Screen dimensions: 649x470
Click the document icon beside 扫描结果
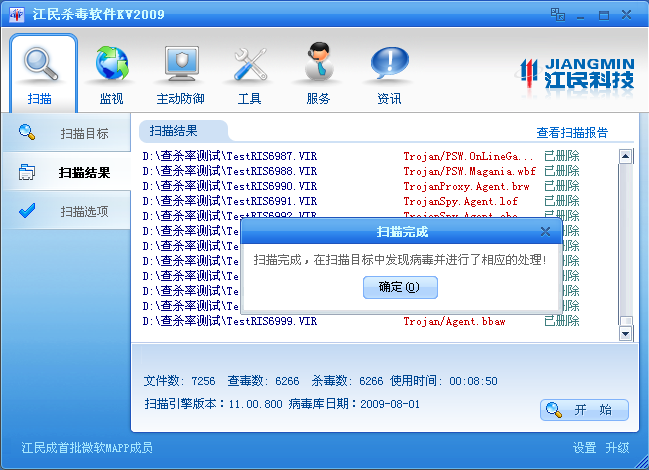(x=27, y=172)
